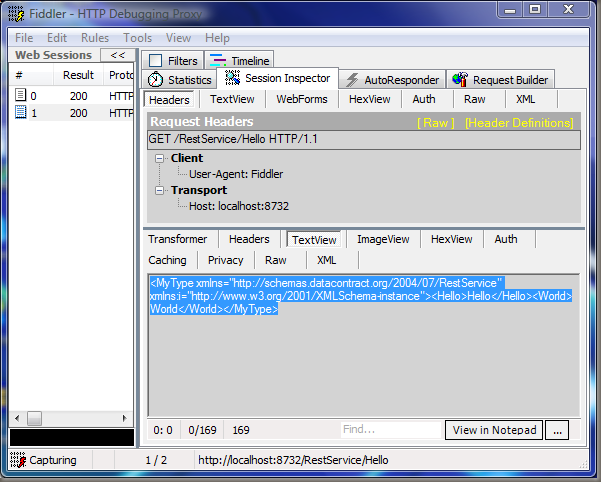The height and width of the screenshot is (482, 601).
Task: Select response TextView tab in lower inspector
Action: [x=314, y=240]
